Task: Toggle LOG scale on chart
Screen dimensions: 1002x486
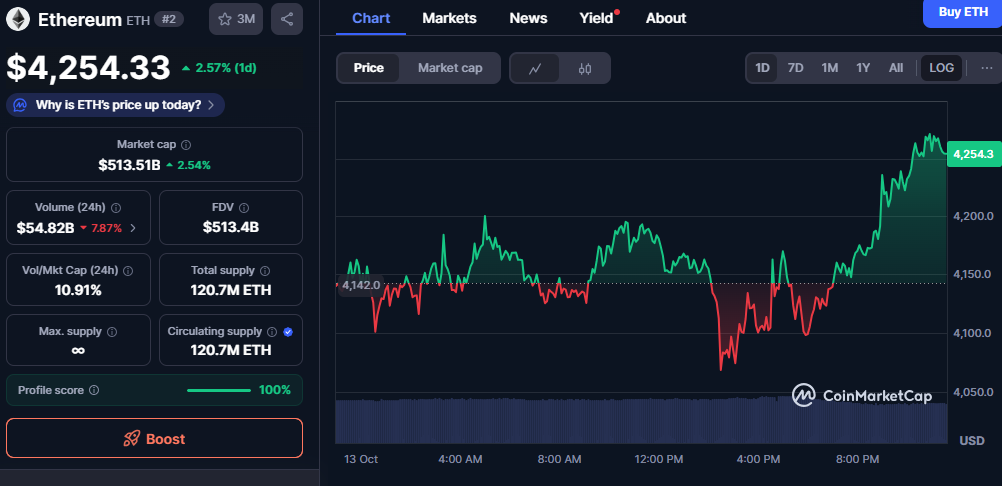Action: tap(941, 68)
